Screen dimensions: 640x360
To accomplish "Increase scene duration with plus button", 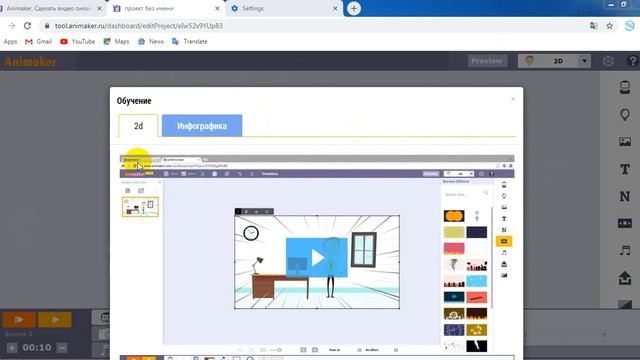I will click(12, 348).
